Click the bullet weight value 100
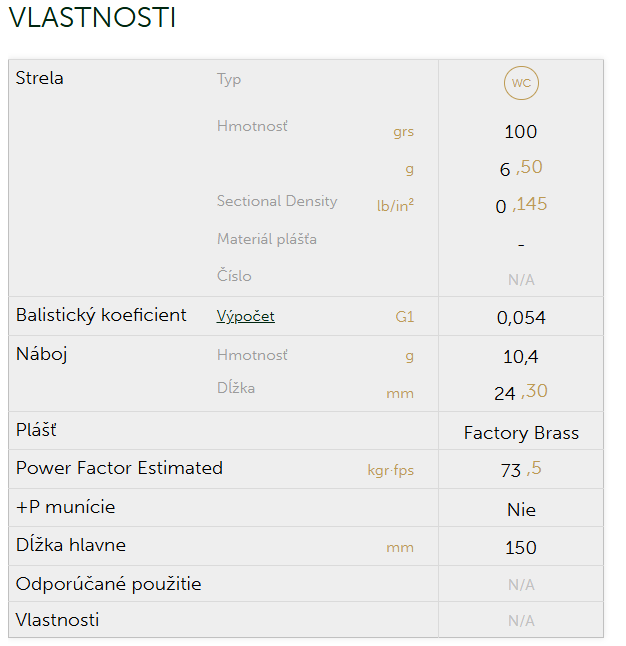626x646 pixels. [x=521, y=132]
